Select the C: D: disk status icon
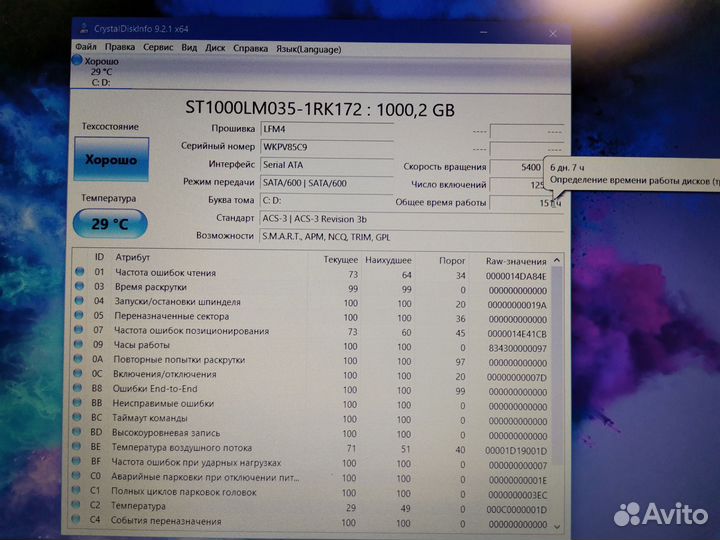 (77, 60)
